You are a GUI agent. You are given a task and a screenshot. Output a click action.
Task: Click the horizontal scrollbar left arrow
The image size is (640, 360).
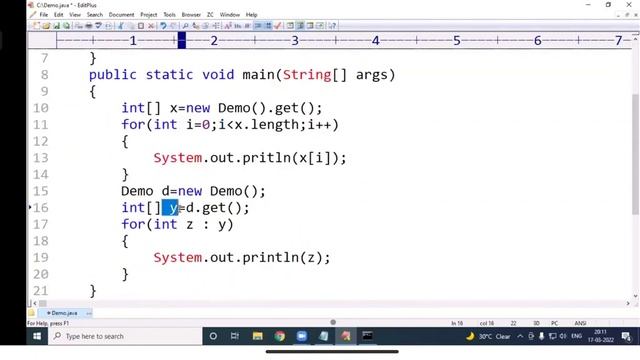pyautogui.click(x=35, y=303)
